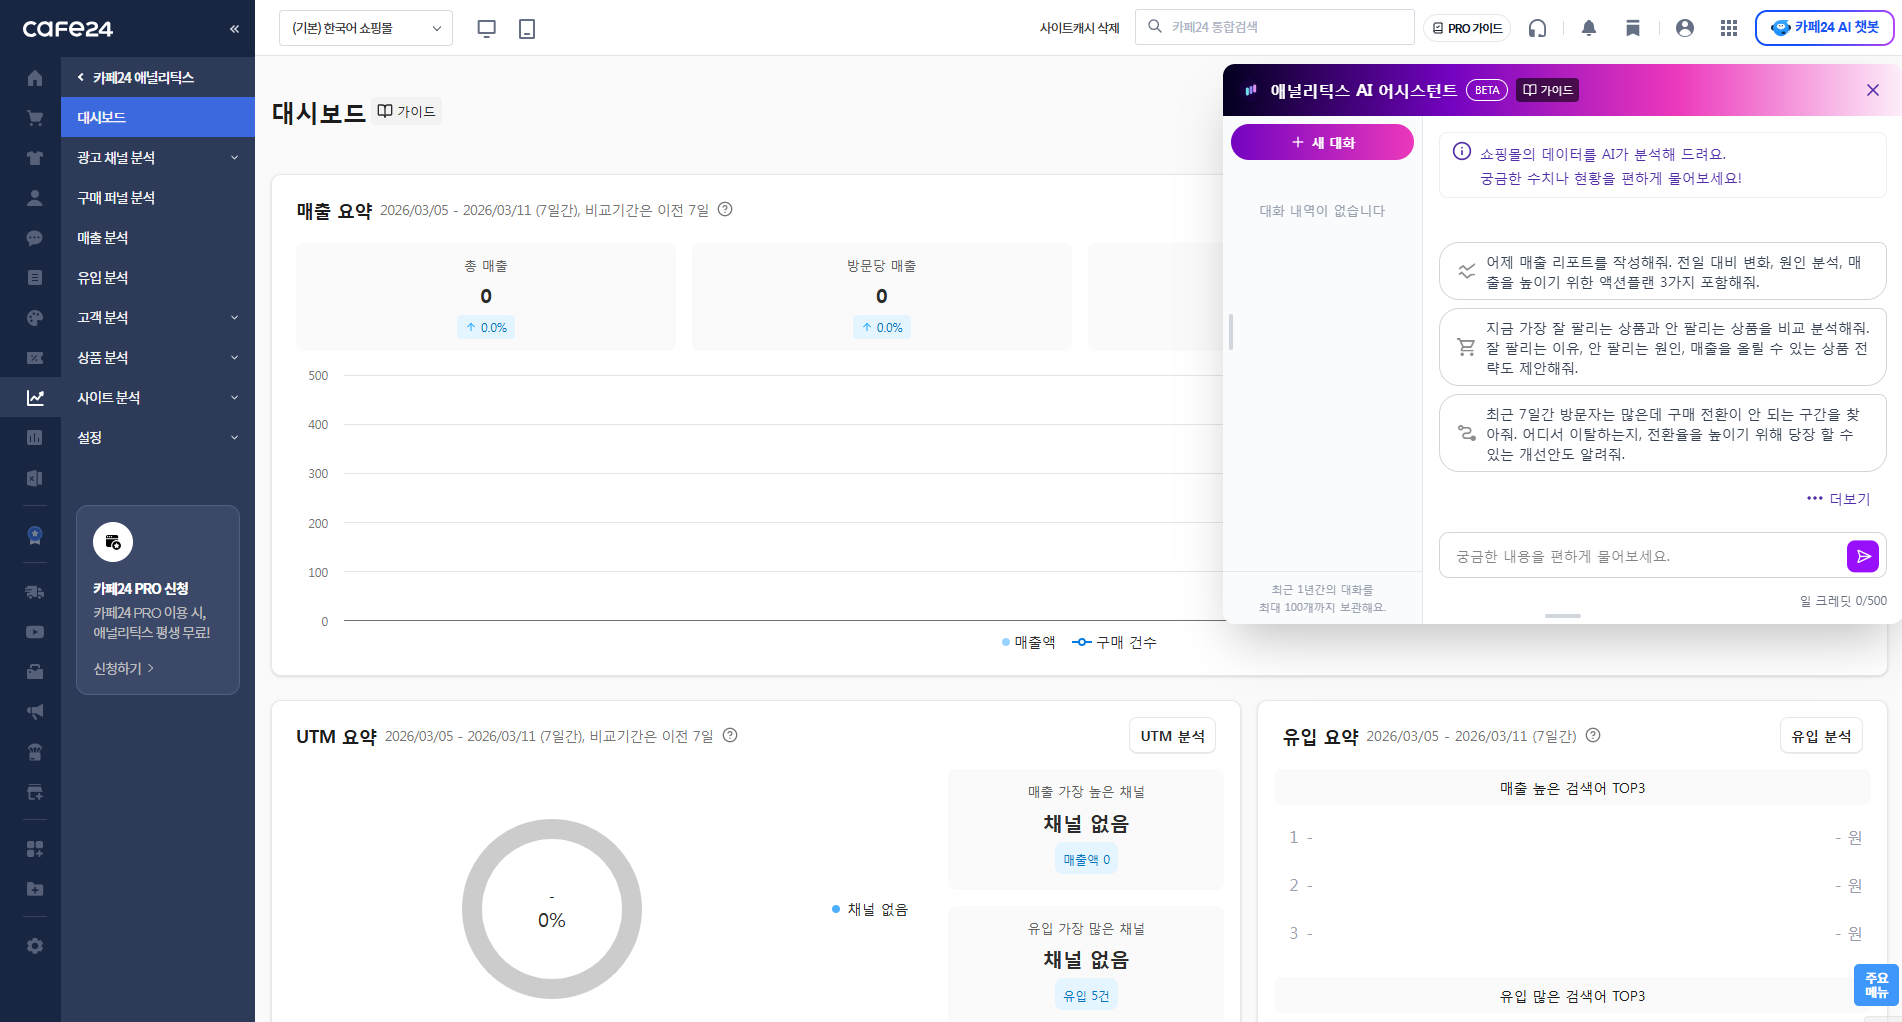
Task: Toggle the 채널 없음 donut legend item
Action: click(870, 909)
